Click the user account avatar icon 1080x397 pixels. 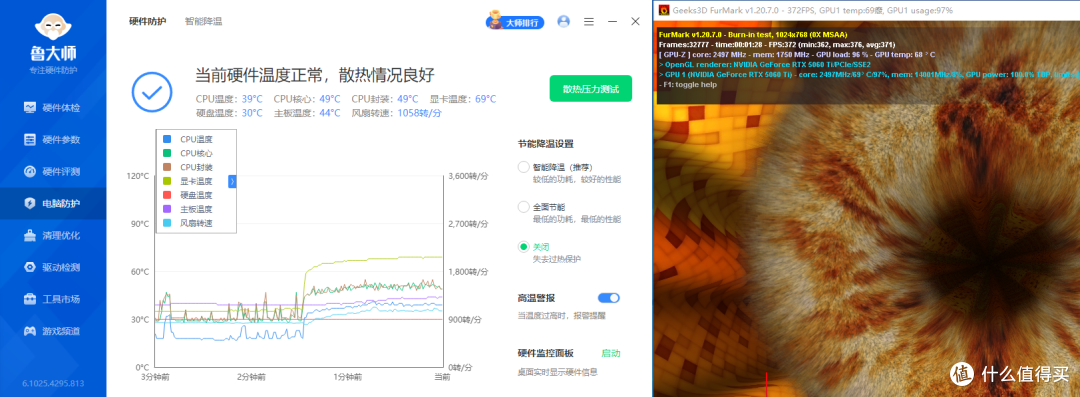(x=563, y=21)
